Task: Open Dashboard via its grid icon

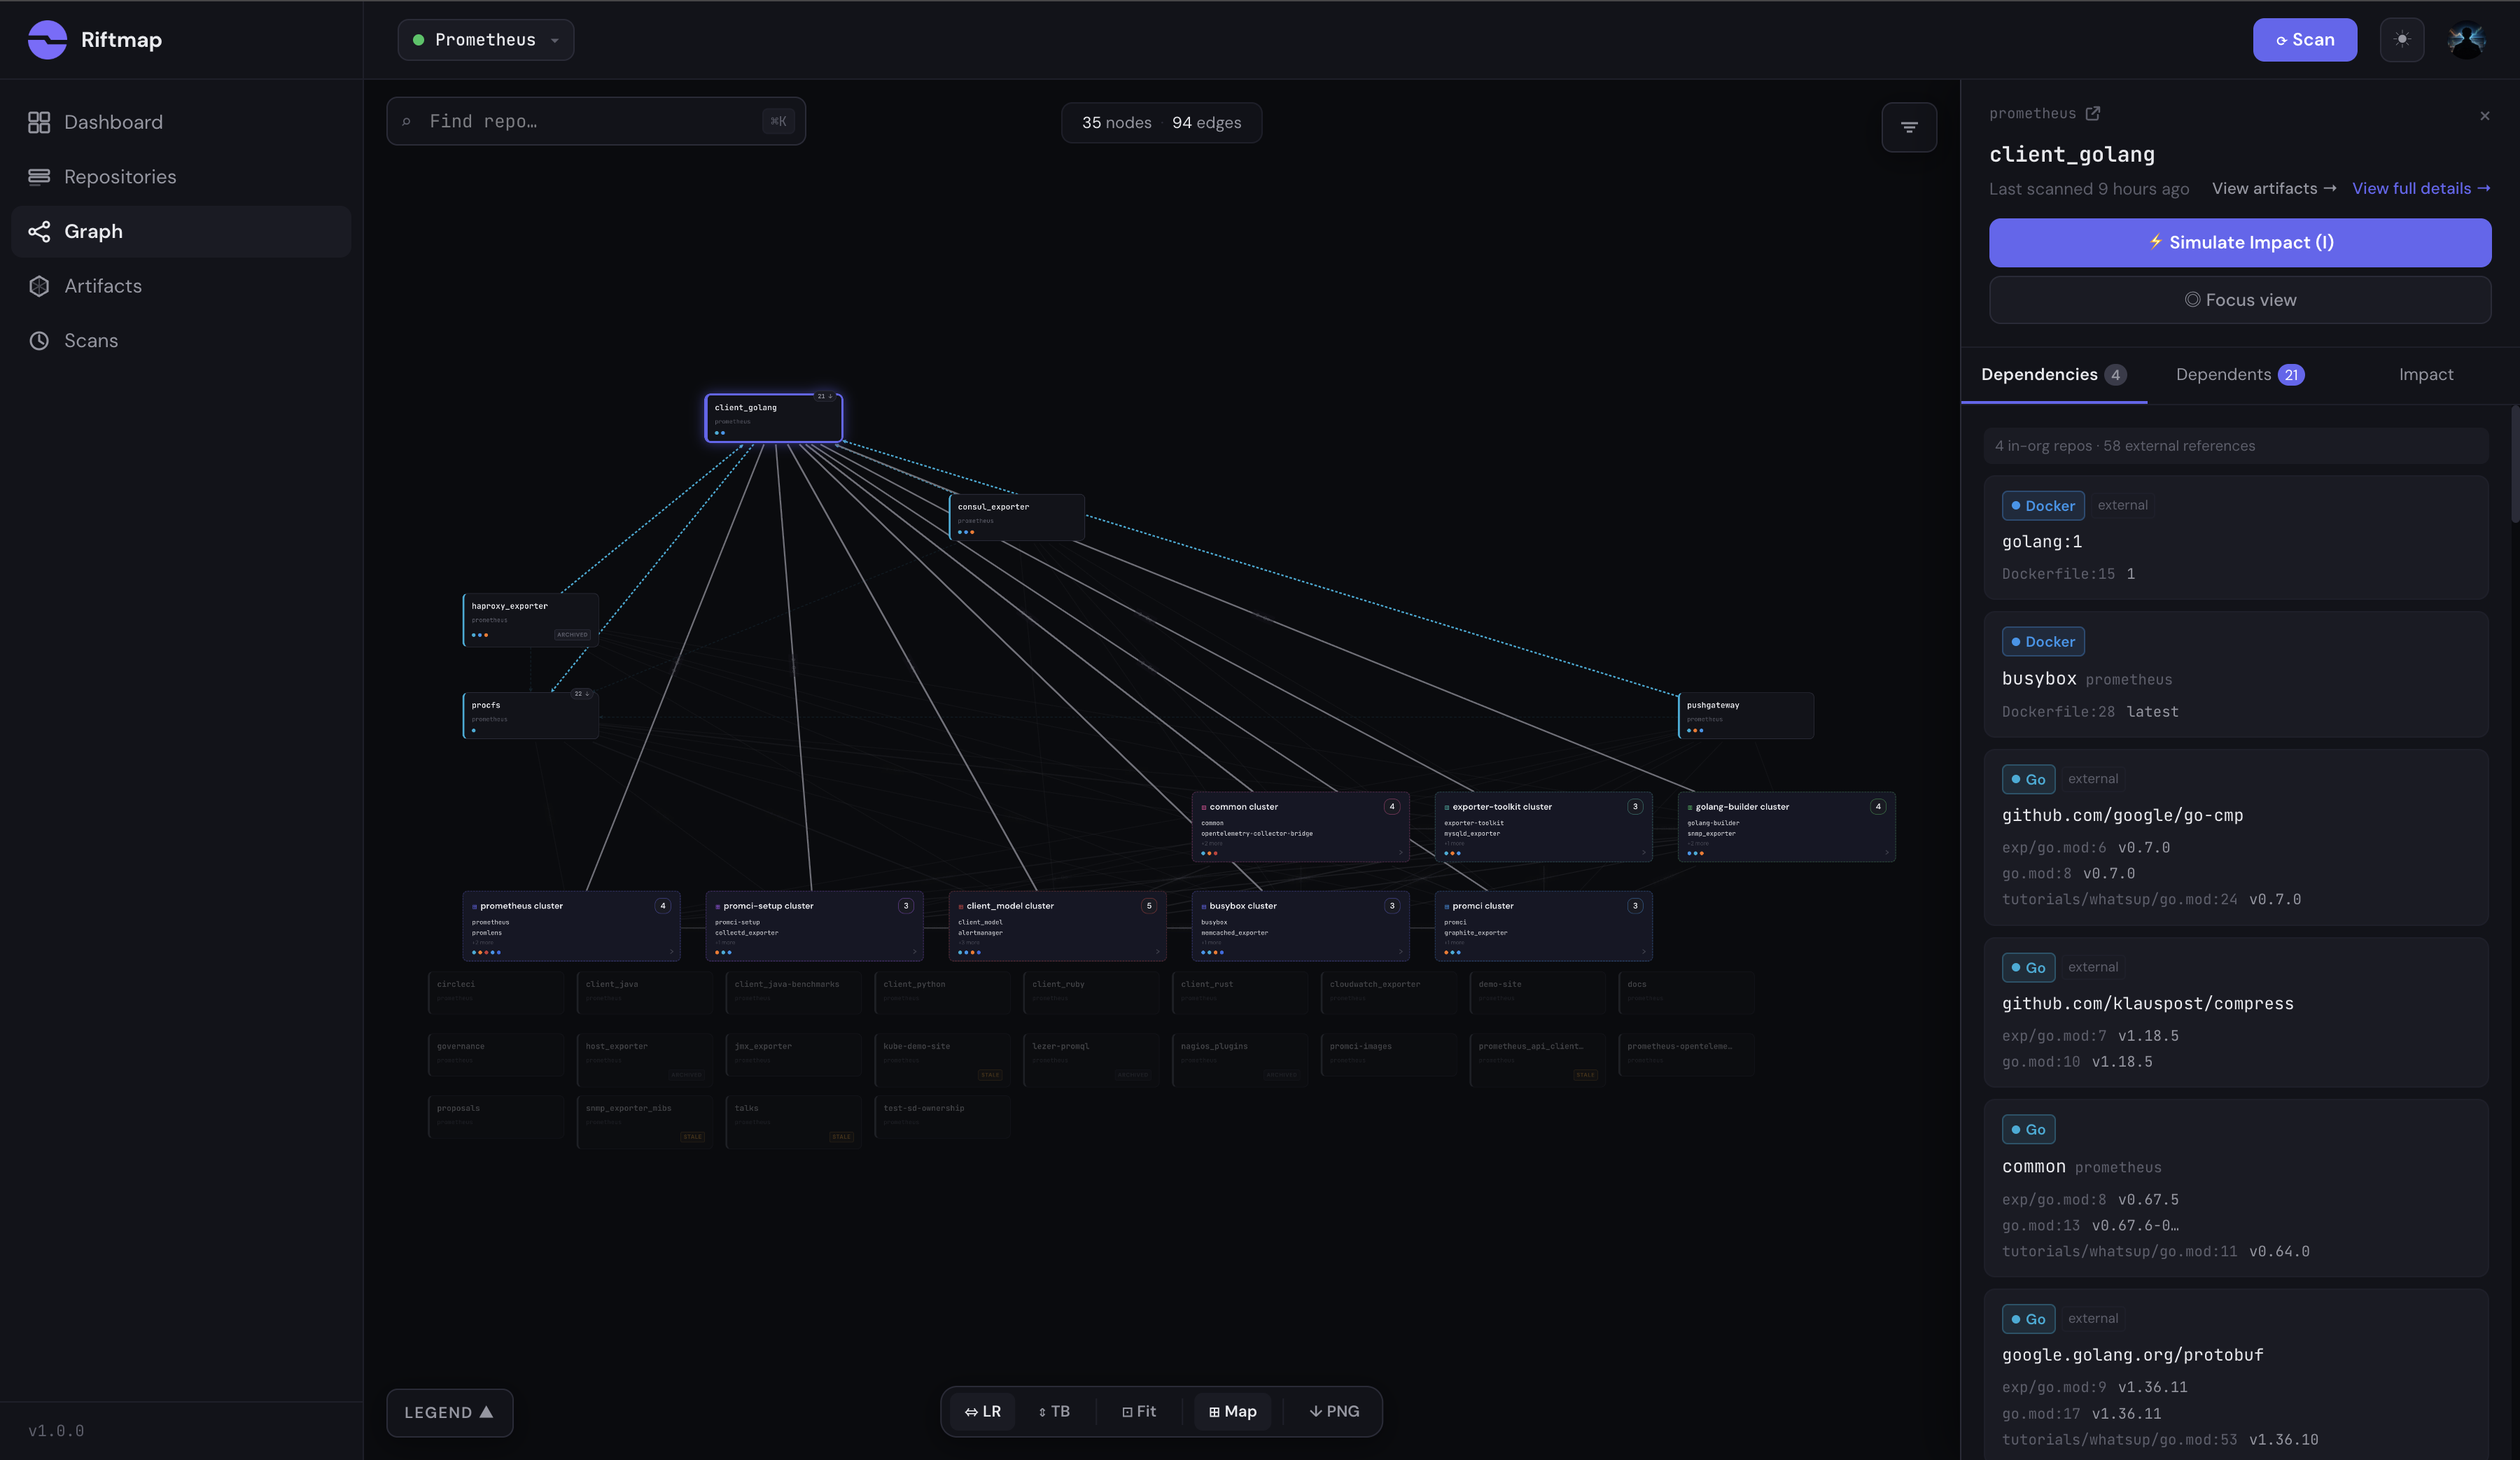Action: click(x=39, y=122)
